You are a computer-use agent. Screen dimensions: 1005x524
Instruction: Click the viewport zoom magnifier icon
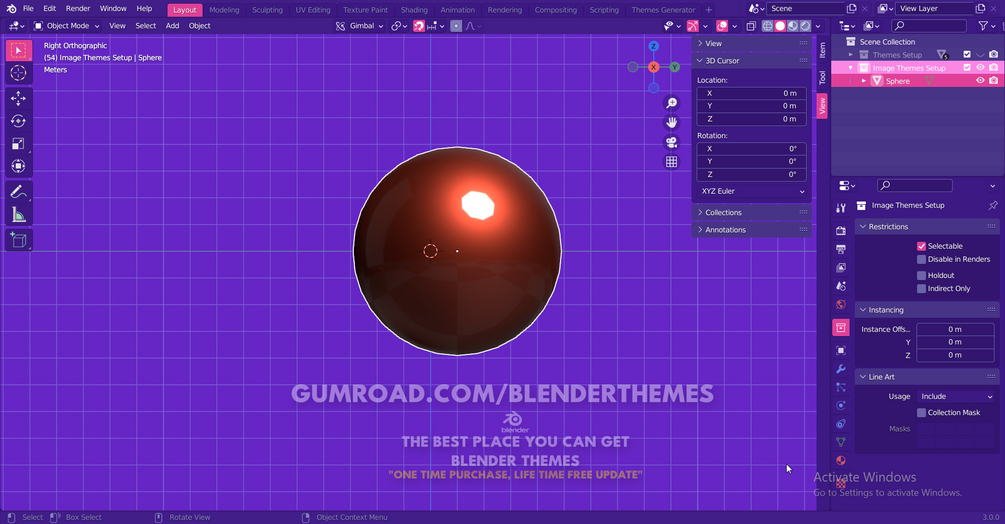pyautogui.click(x=671, y=103)
